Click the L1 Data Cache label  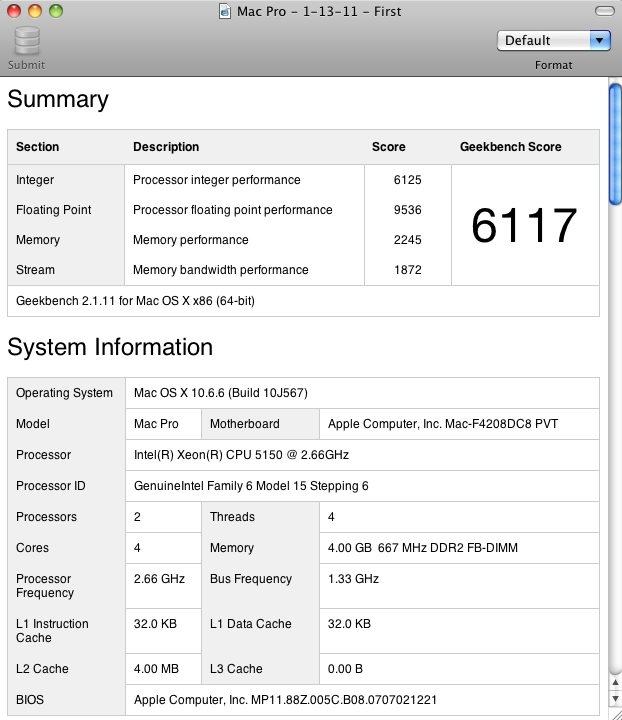pyautogui.click(x=251, y=624)
